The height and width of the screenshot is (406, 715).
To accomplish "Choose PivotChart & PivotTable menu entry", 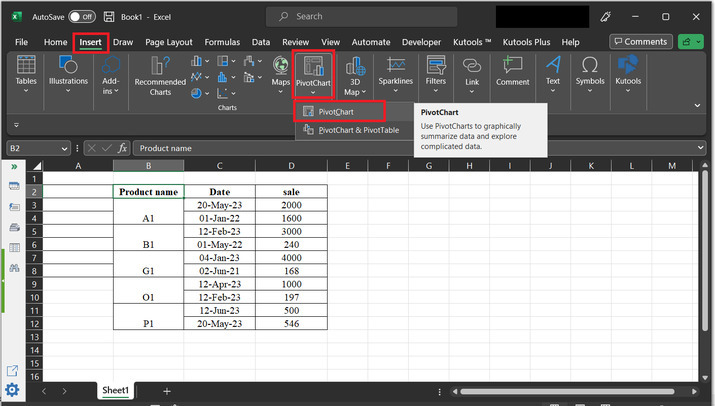I will [358, 130].
